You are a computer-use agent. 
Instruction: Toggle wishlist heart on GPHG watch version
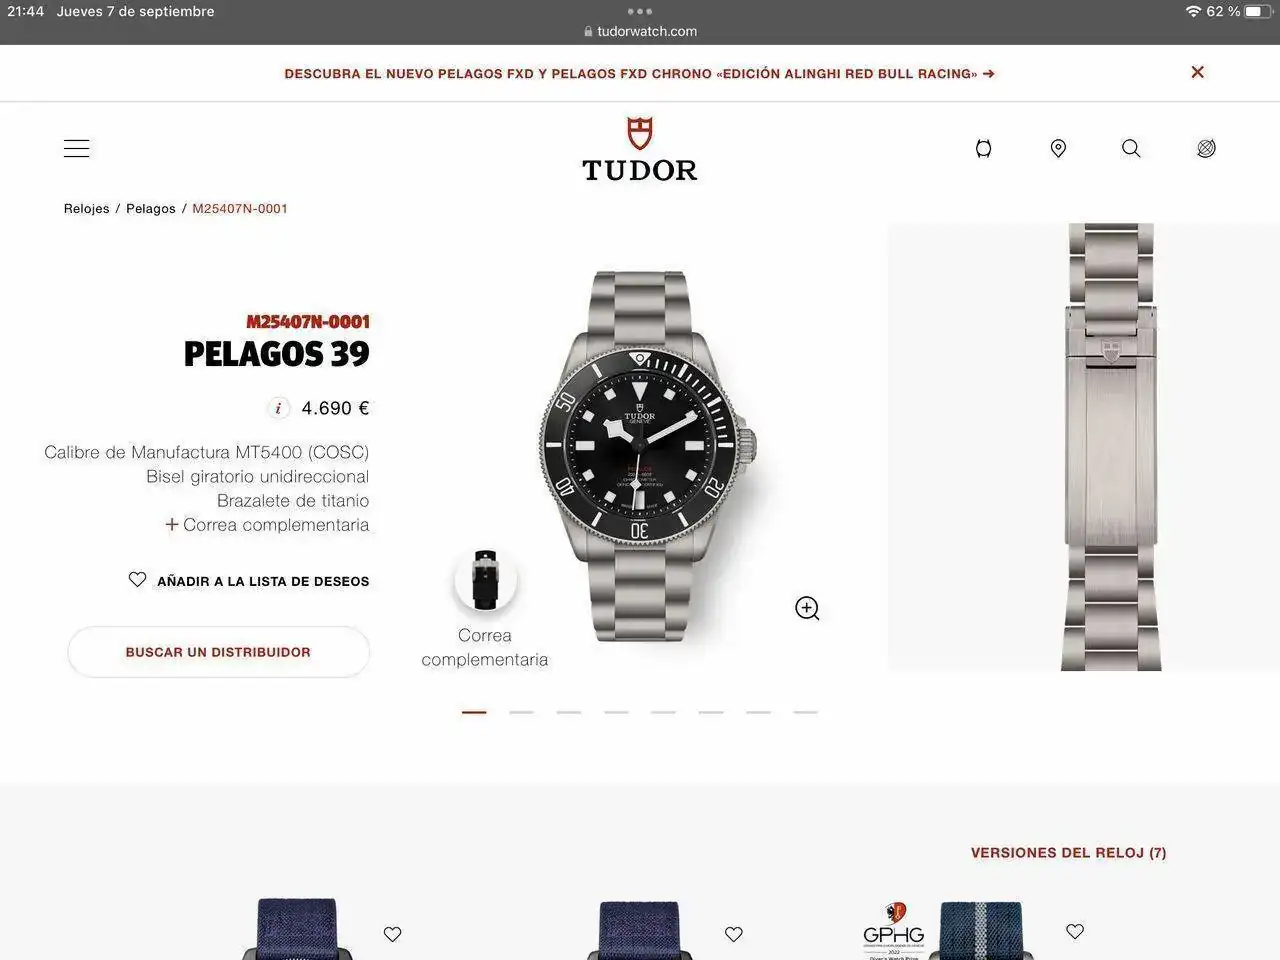point(1075,931)
